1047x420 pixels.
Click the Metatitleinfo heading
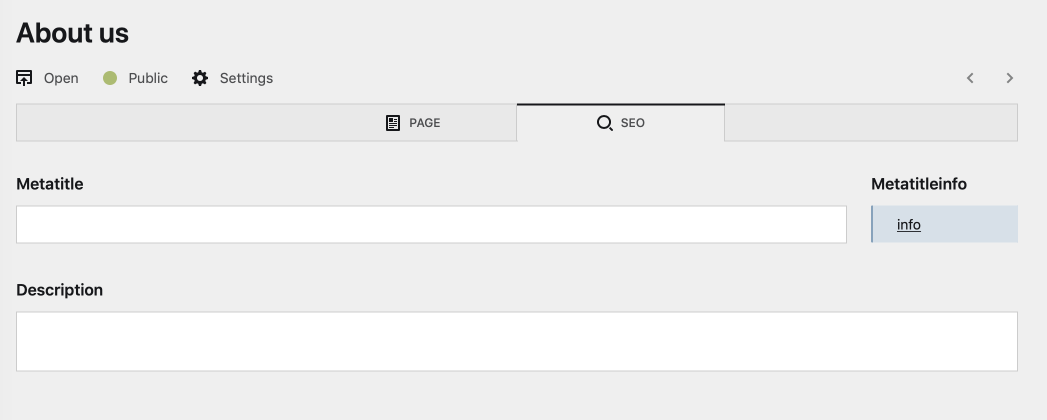(x=919, y=184)
